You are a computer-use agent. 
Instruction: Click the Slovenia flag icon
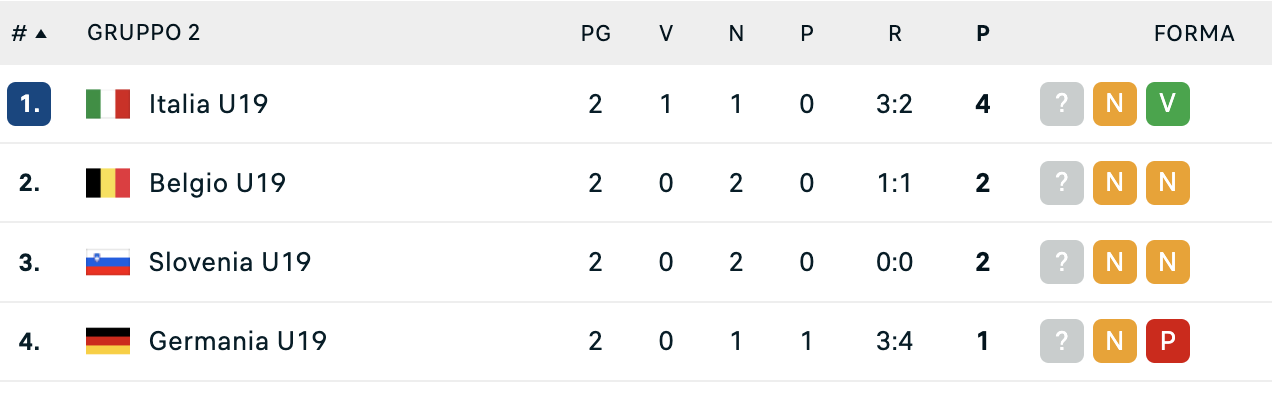[108, 263]
